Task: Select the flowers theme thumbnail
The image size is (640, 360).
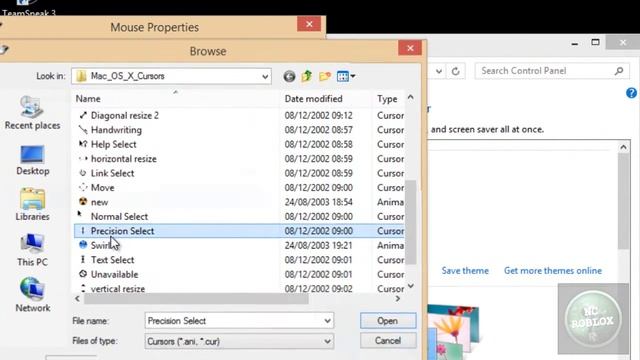Action: 453,333
